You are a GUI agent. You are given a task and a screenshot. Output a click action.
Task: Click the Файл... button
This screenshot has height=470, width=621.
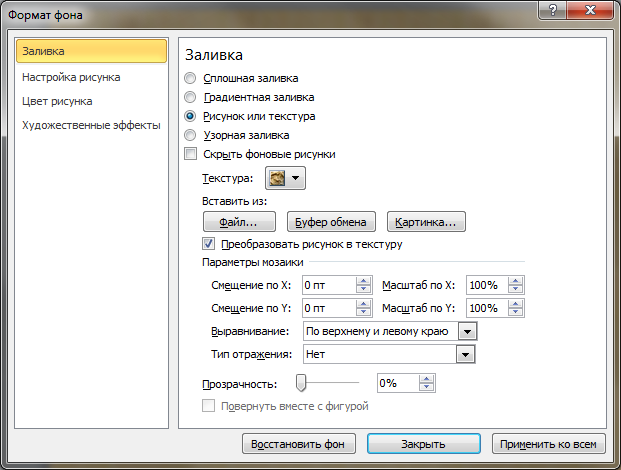coord(239,222)
